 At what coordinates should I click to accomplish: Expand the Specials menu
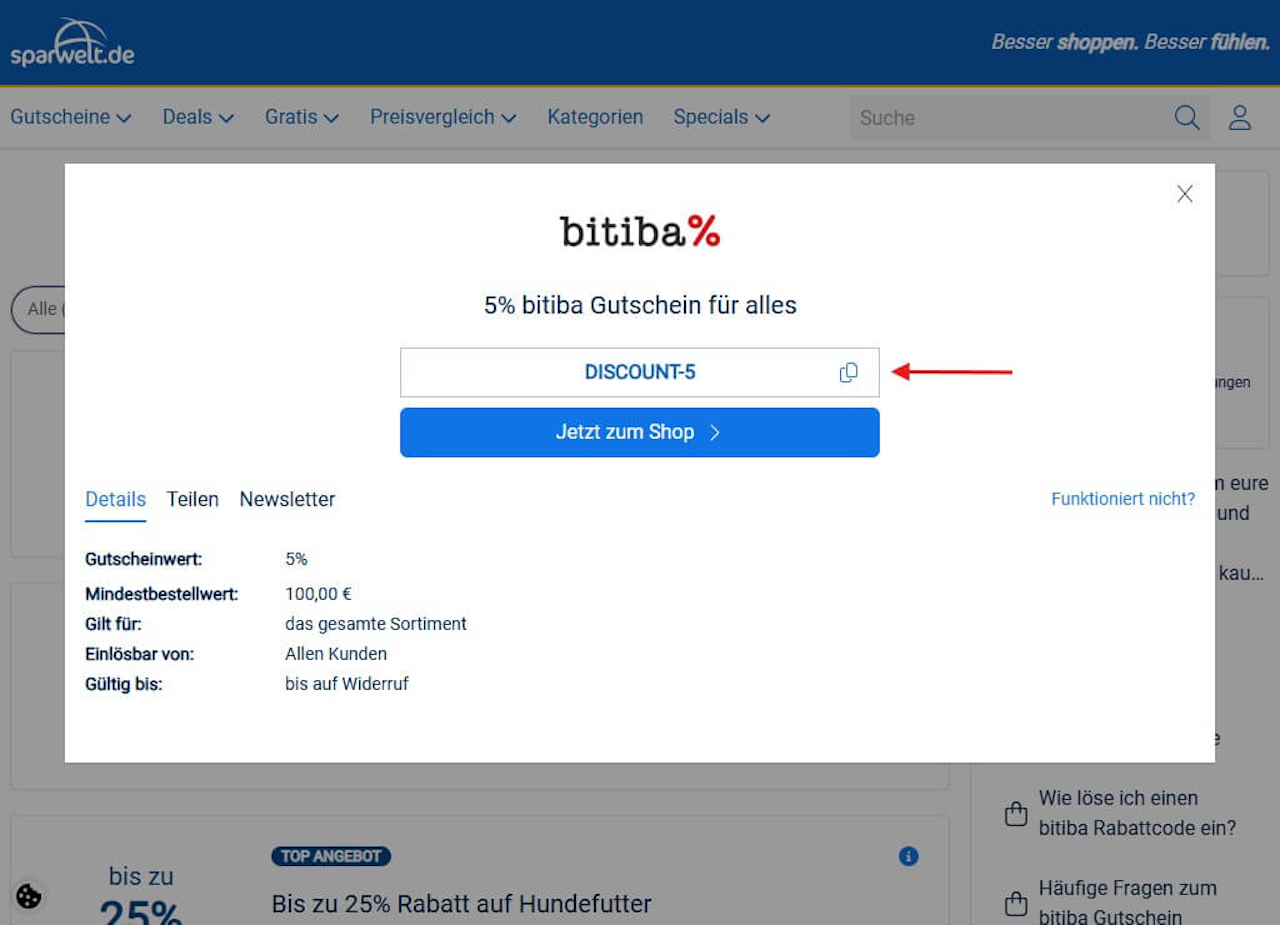tap(721, 117)
